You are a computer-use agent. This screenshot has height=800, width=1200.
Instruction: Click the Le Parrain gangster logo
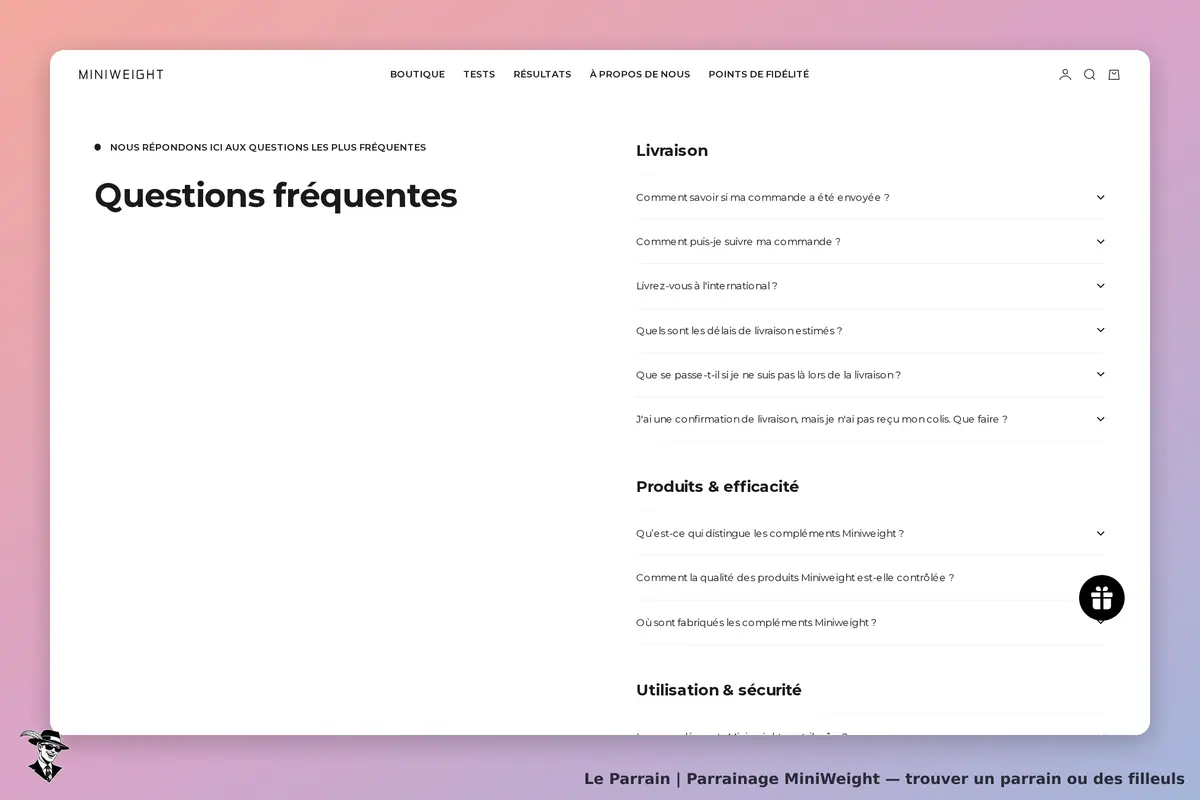coord(43,755)
